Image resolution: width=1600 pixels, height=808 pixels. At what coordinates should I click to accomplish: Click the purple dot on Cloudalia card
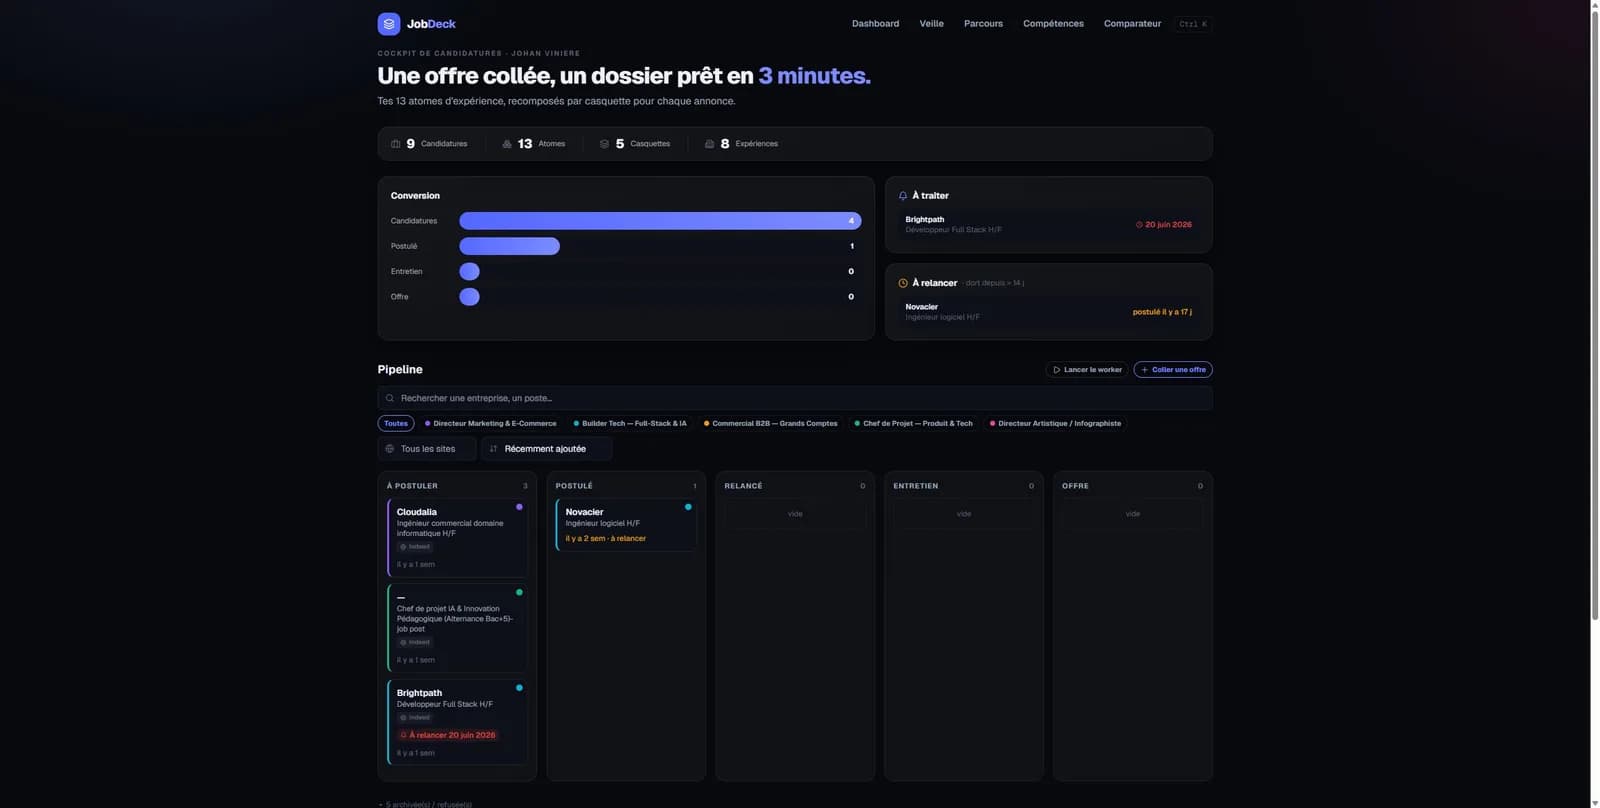(x=519, y=507)
